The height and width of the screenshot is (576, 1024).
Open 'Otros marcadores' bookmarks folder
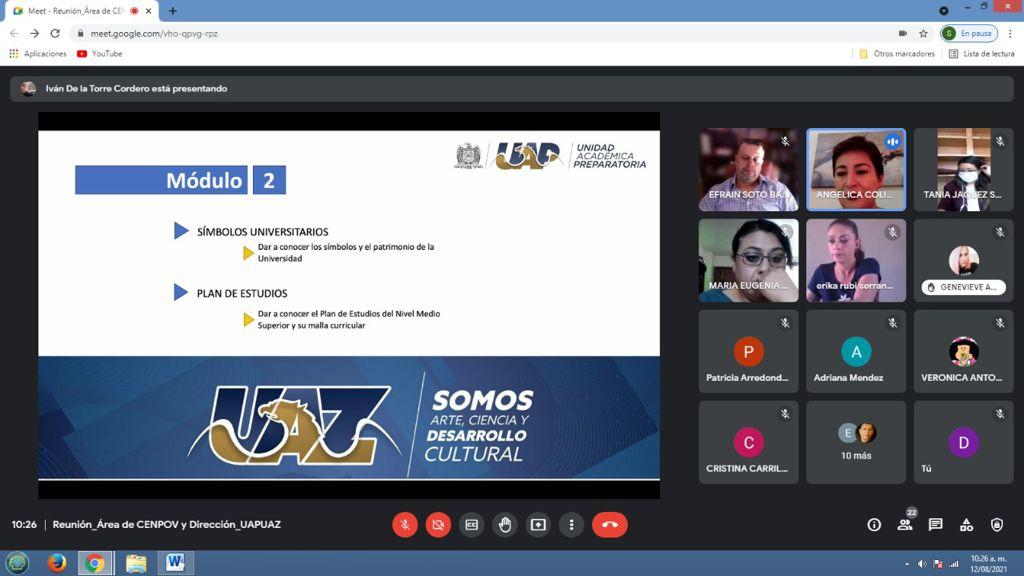coord(897,54)
